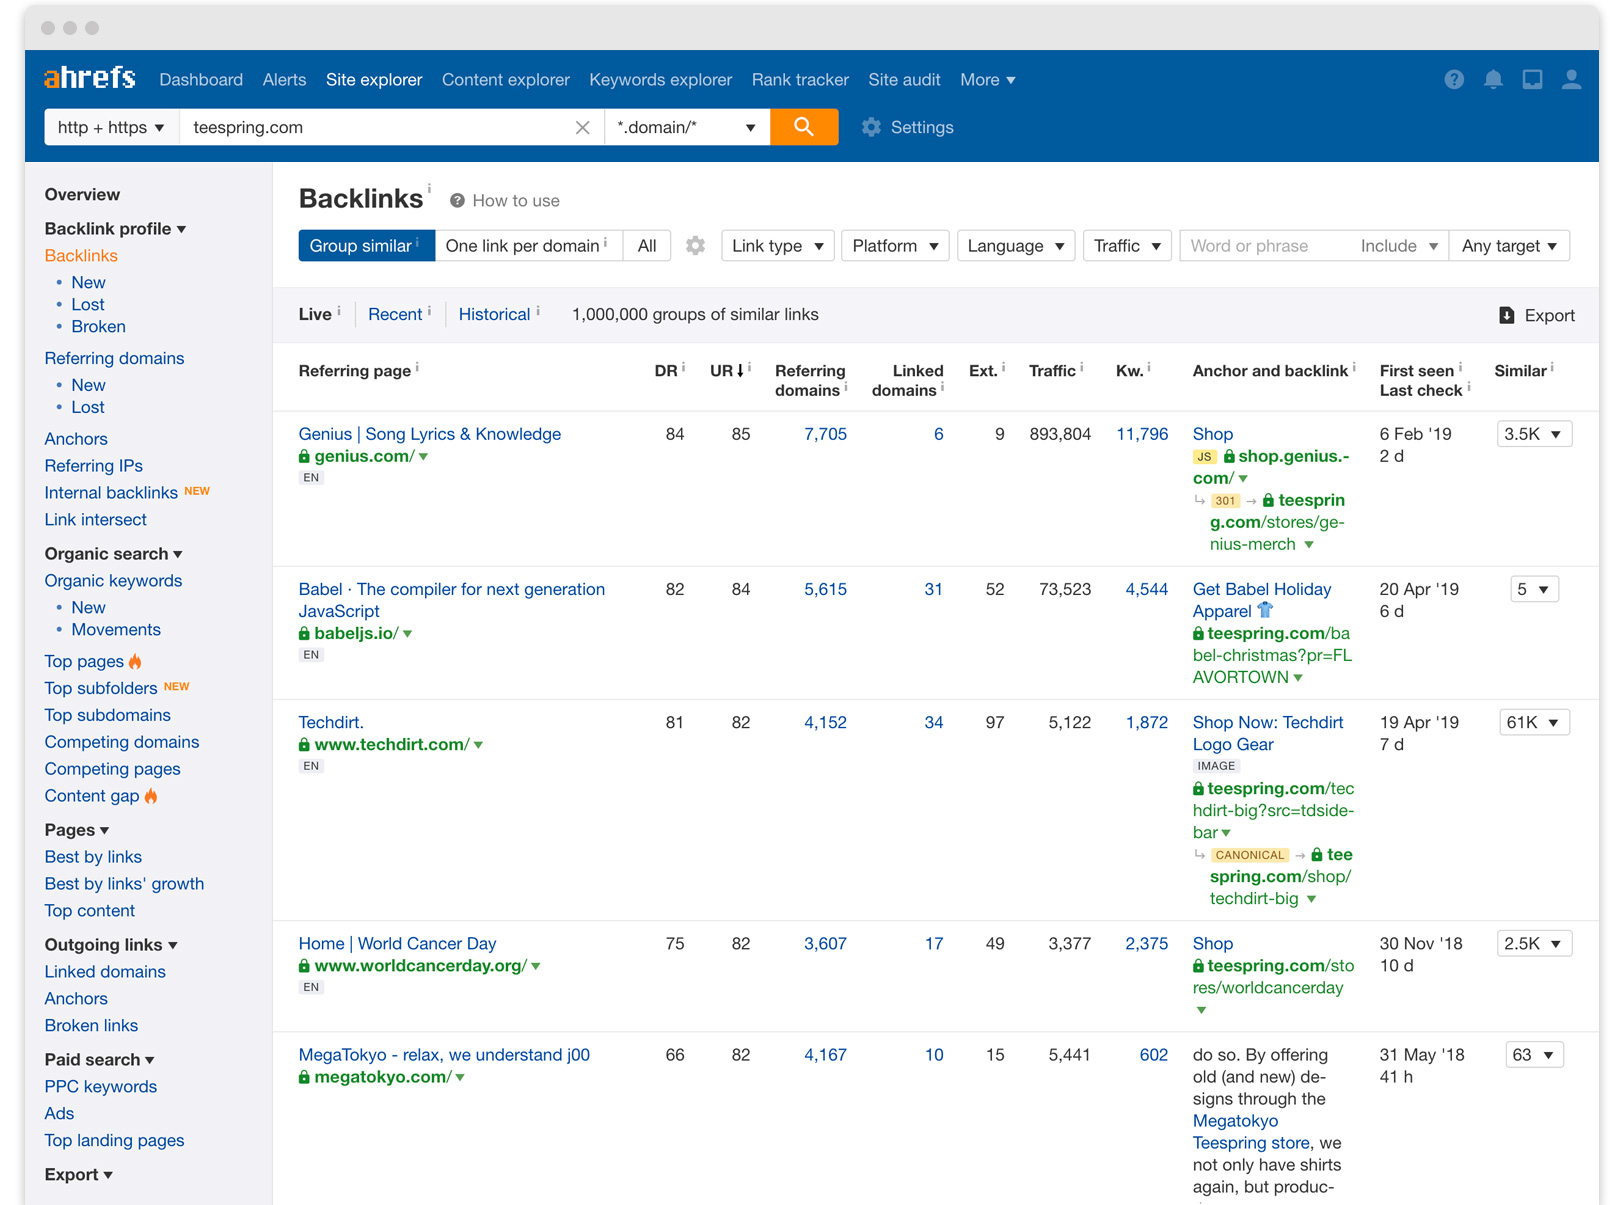The image size is (1624, 1205).
Task: Expand the megatokyo.com URL arrow
Action: pos(460,1078)
